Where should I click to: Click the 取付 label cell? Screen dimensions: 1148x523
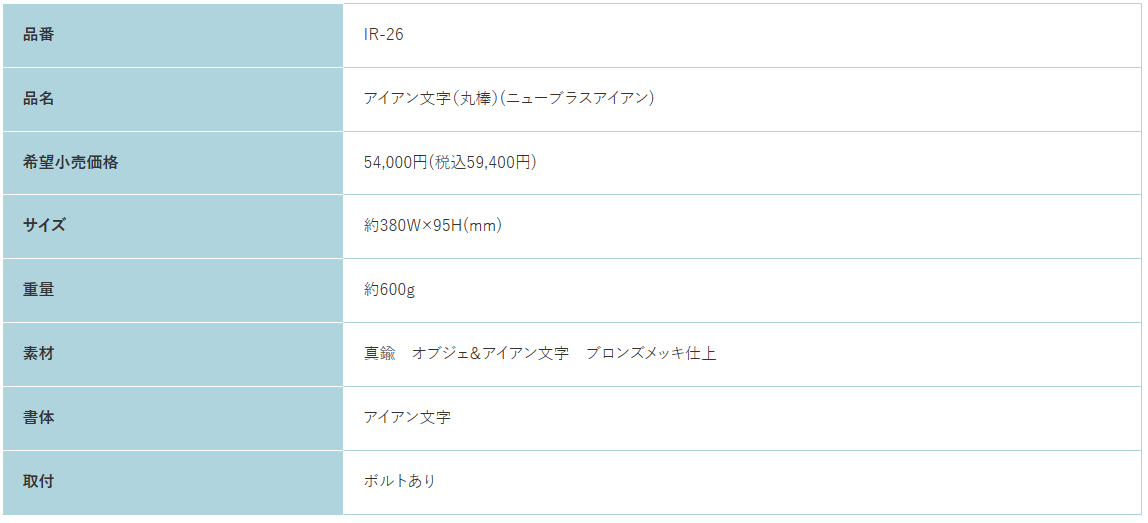[173, 482]
